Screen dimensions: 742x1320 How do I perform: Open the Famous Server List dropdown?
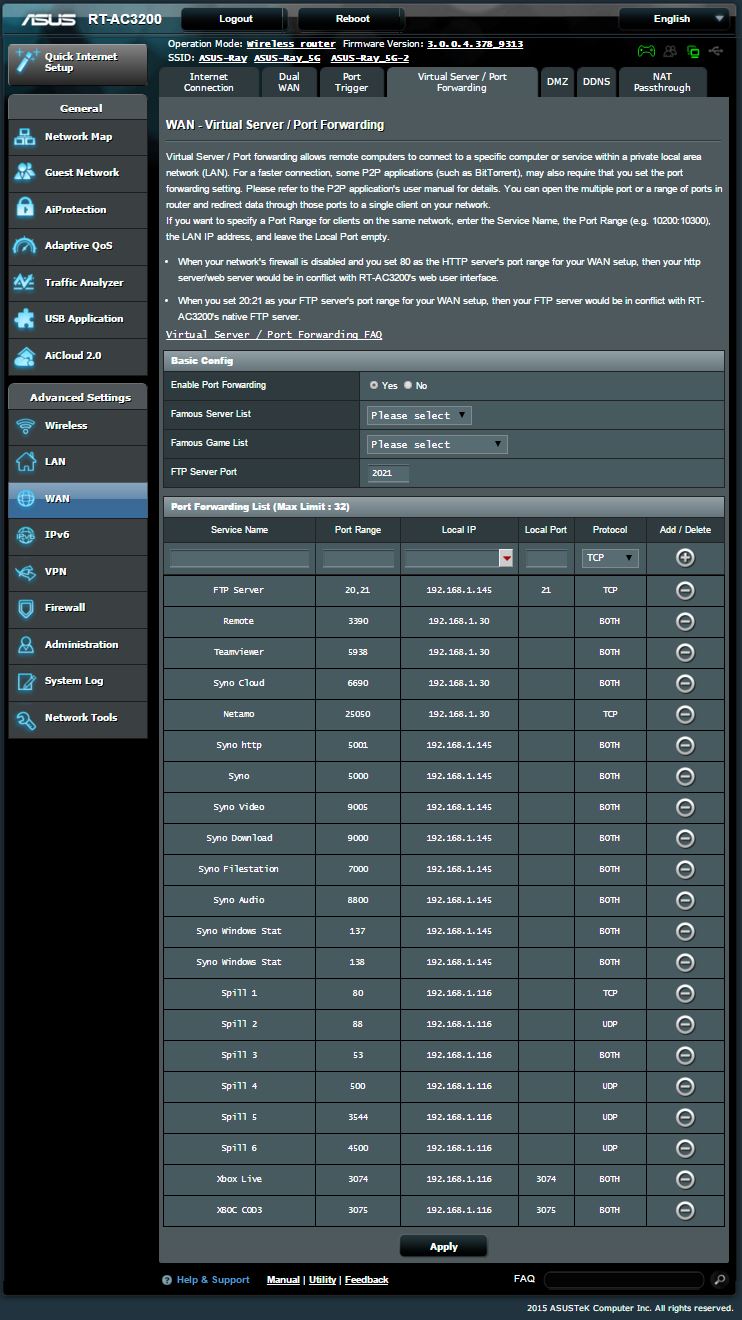coord(419,415)
